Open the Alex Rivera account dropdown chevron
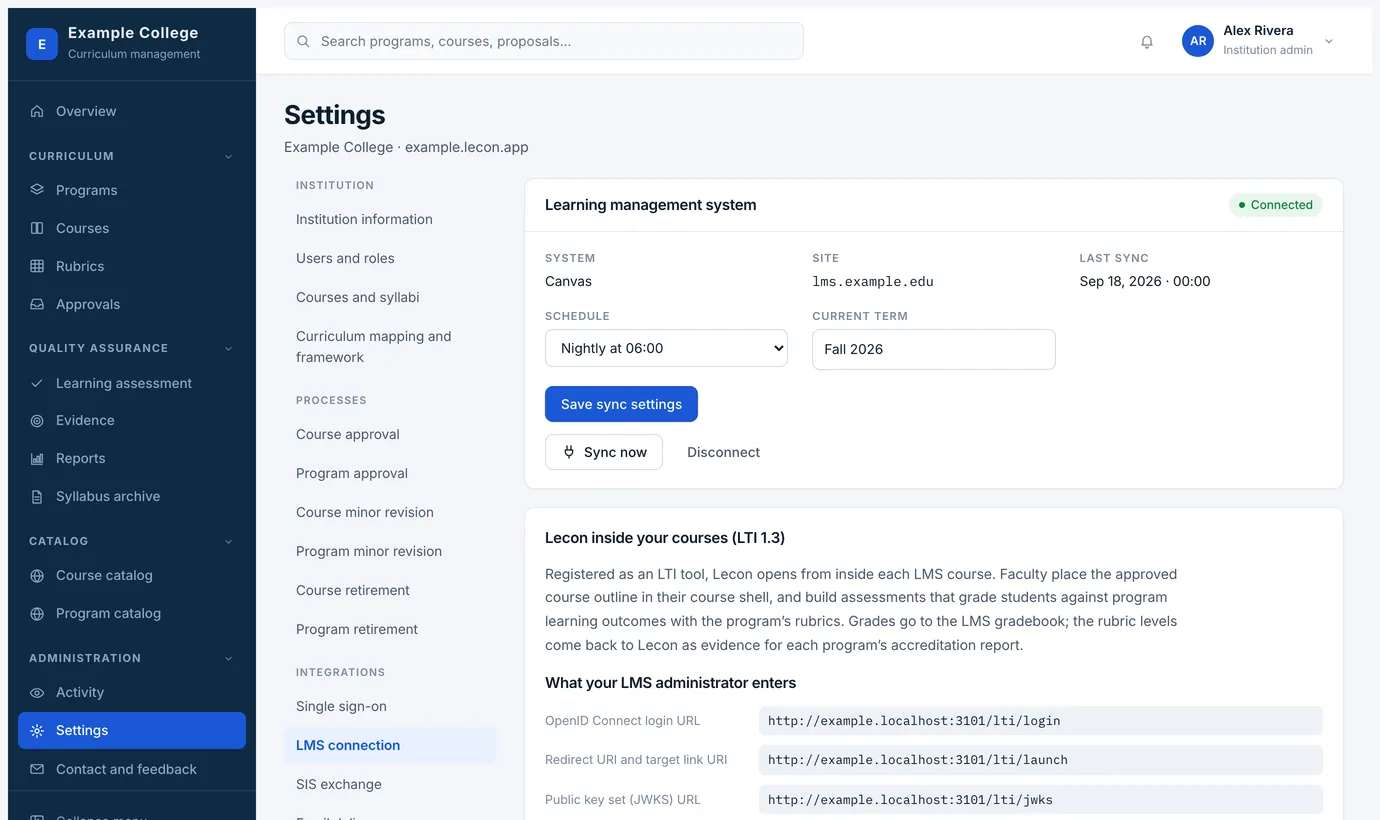 1329,41
